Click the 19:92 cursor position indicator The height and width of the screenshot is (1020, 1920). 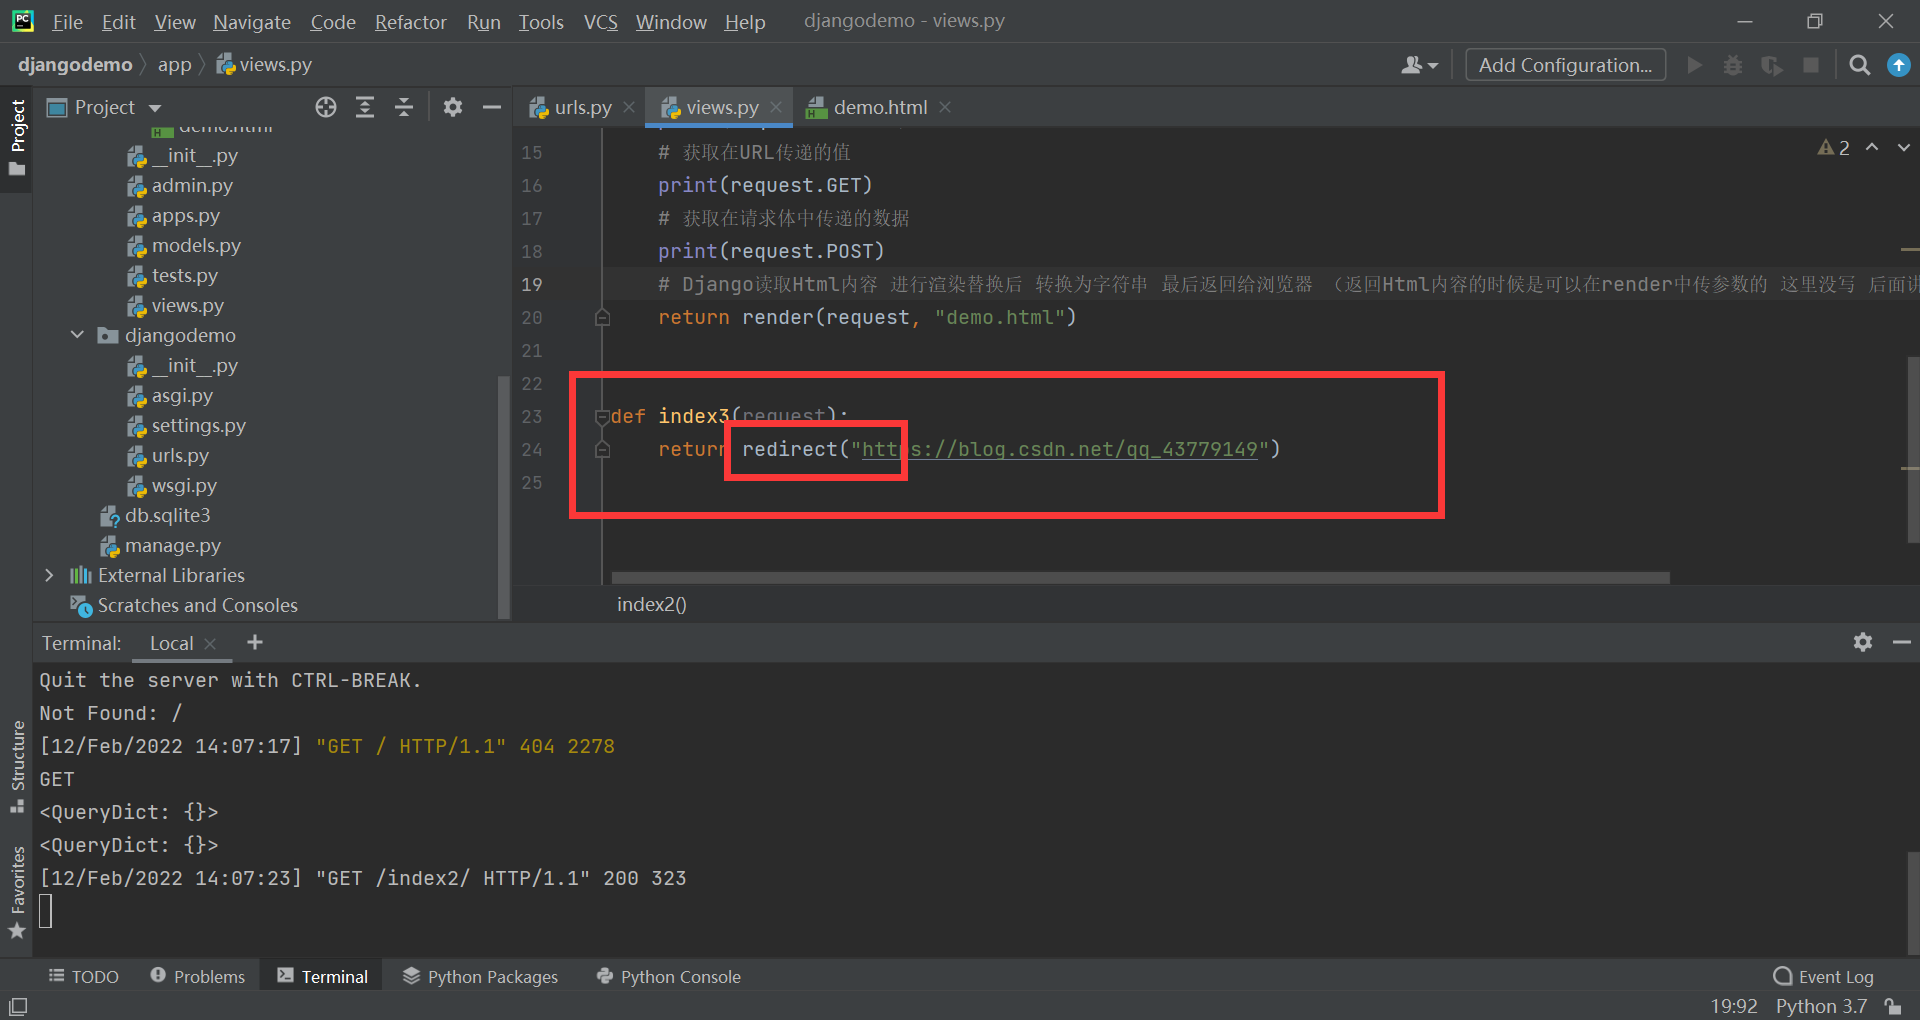1734,1006
